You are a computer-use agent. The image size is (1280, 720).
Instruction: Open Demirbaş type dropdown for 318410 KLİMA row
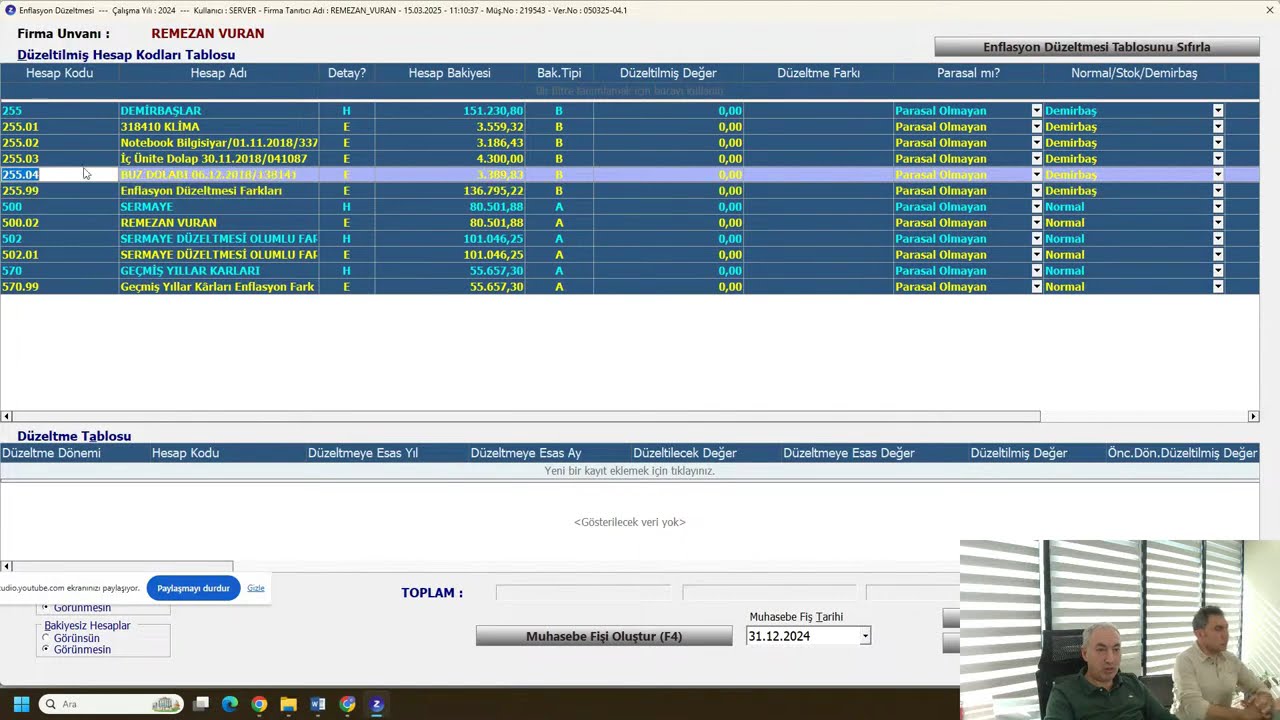click(1217, 127)
